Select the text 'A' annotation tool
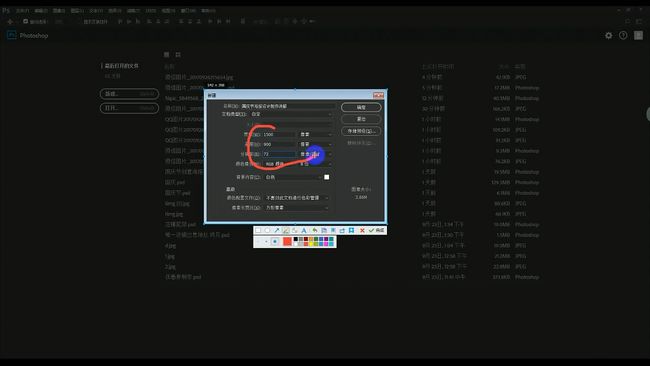 303,230
